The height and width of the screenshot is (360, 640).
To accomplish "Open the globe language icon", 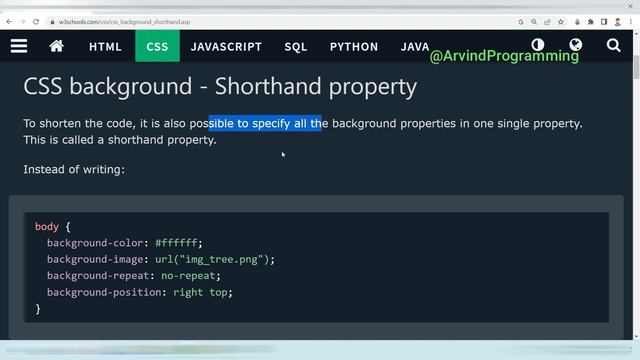I will [576, 44].
